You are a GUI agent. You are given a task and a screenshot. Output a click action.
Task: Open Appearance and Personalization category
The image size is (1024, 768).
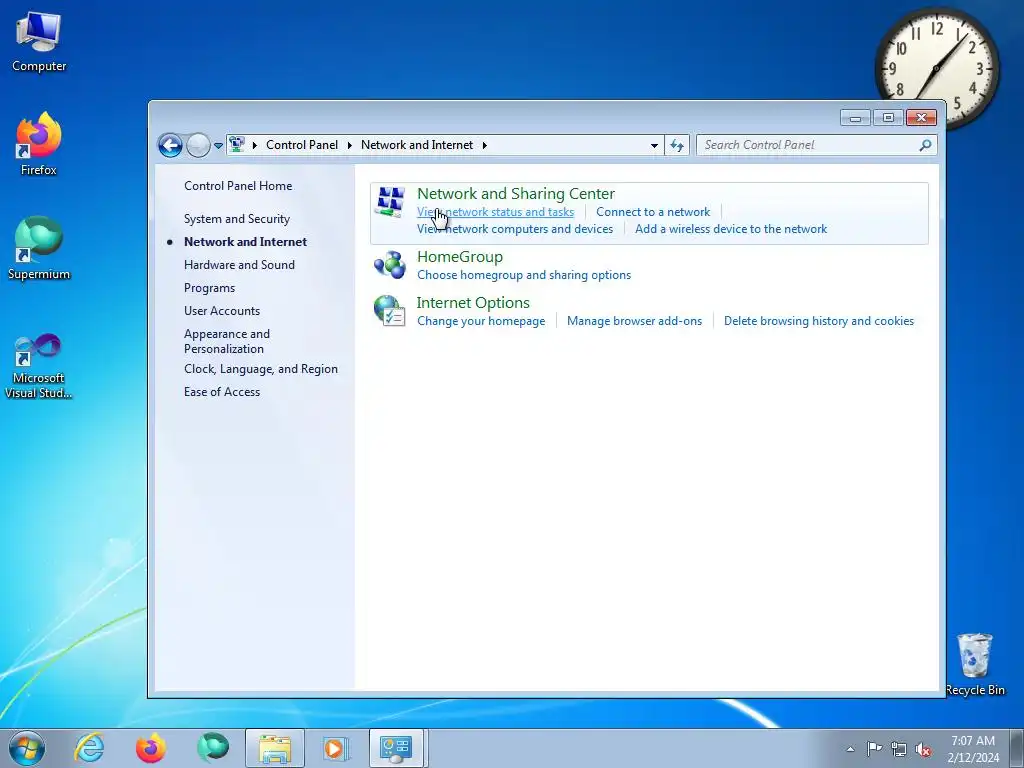tap(227, 341)
